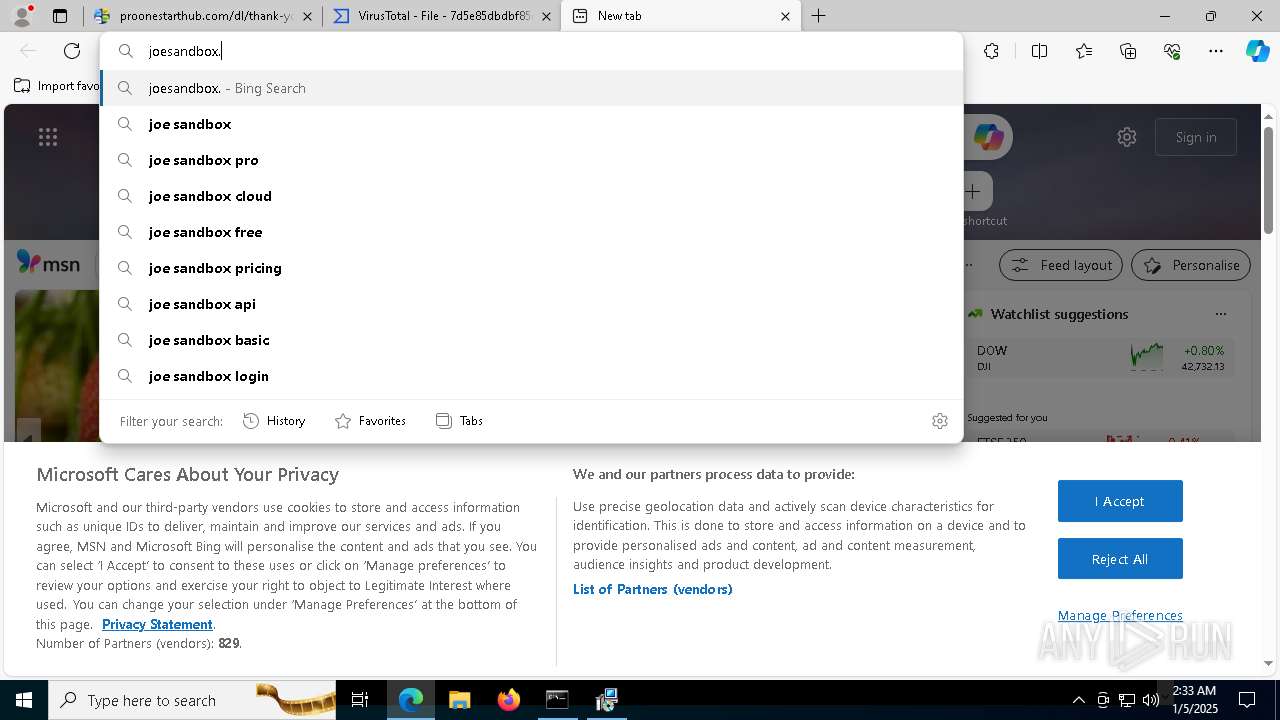
Task: Open the notifications center icon
Action: pyautogui.click(x=1247, y=700)
